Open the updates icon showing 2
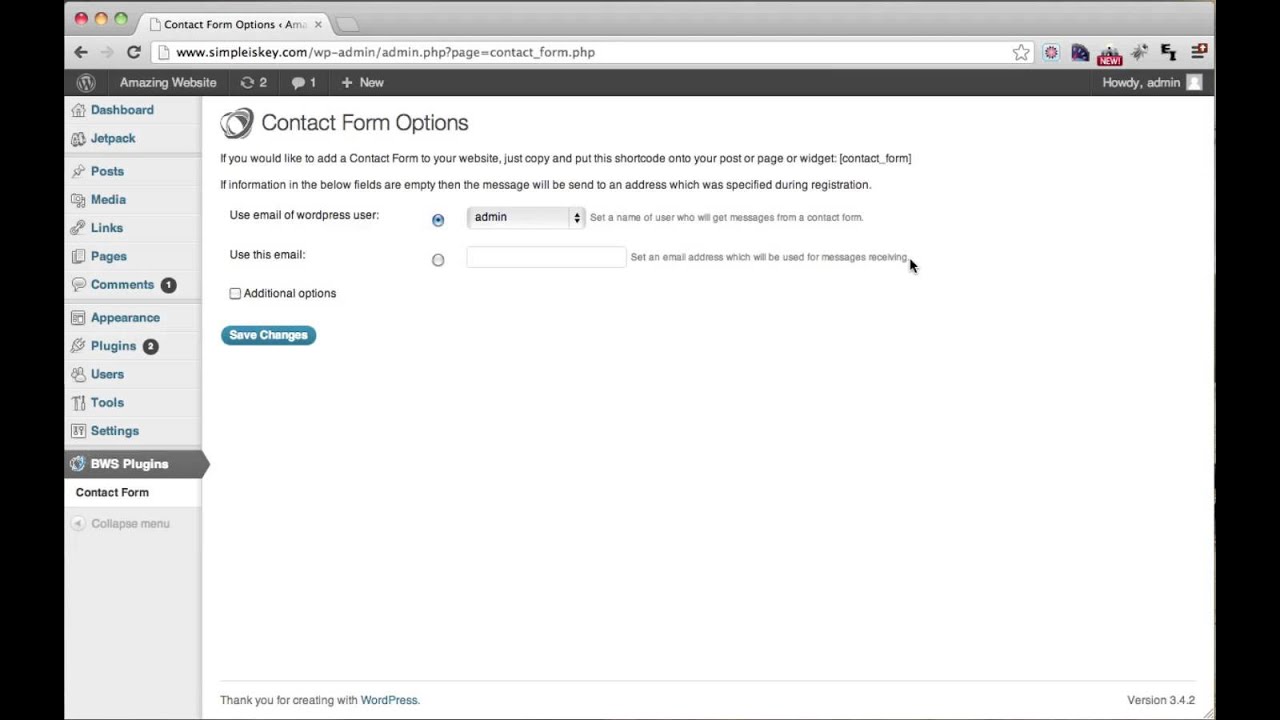 coord(254,83)
